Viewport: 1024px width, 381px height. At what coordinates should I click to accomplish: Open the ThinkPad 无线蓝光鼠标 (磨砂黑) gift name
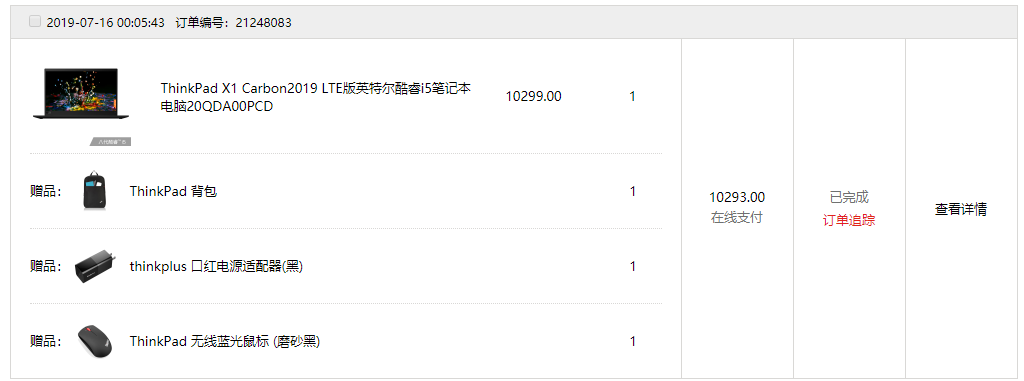[225, 341]
